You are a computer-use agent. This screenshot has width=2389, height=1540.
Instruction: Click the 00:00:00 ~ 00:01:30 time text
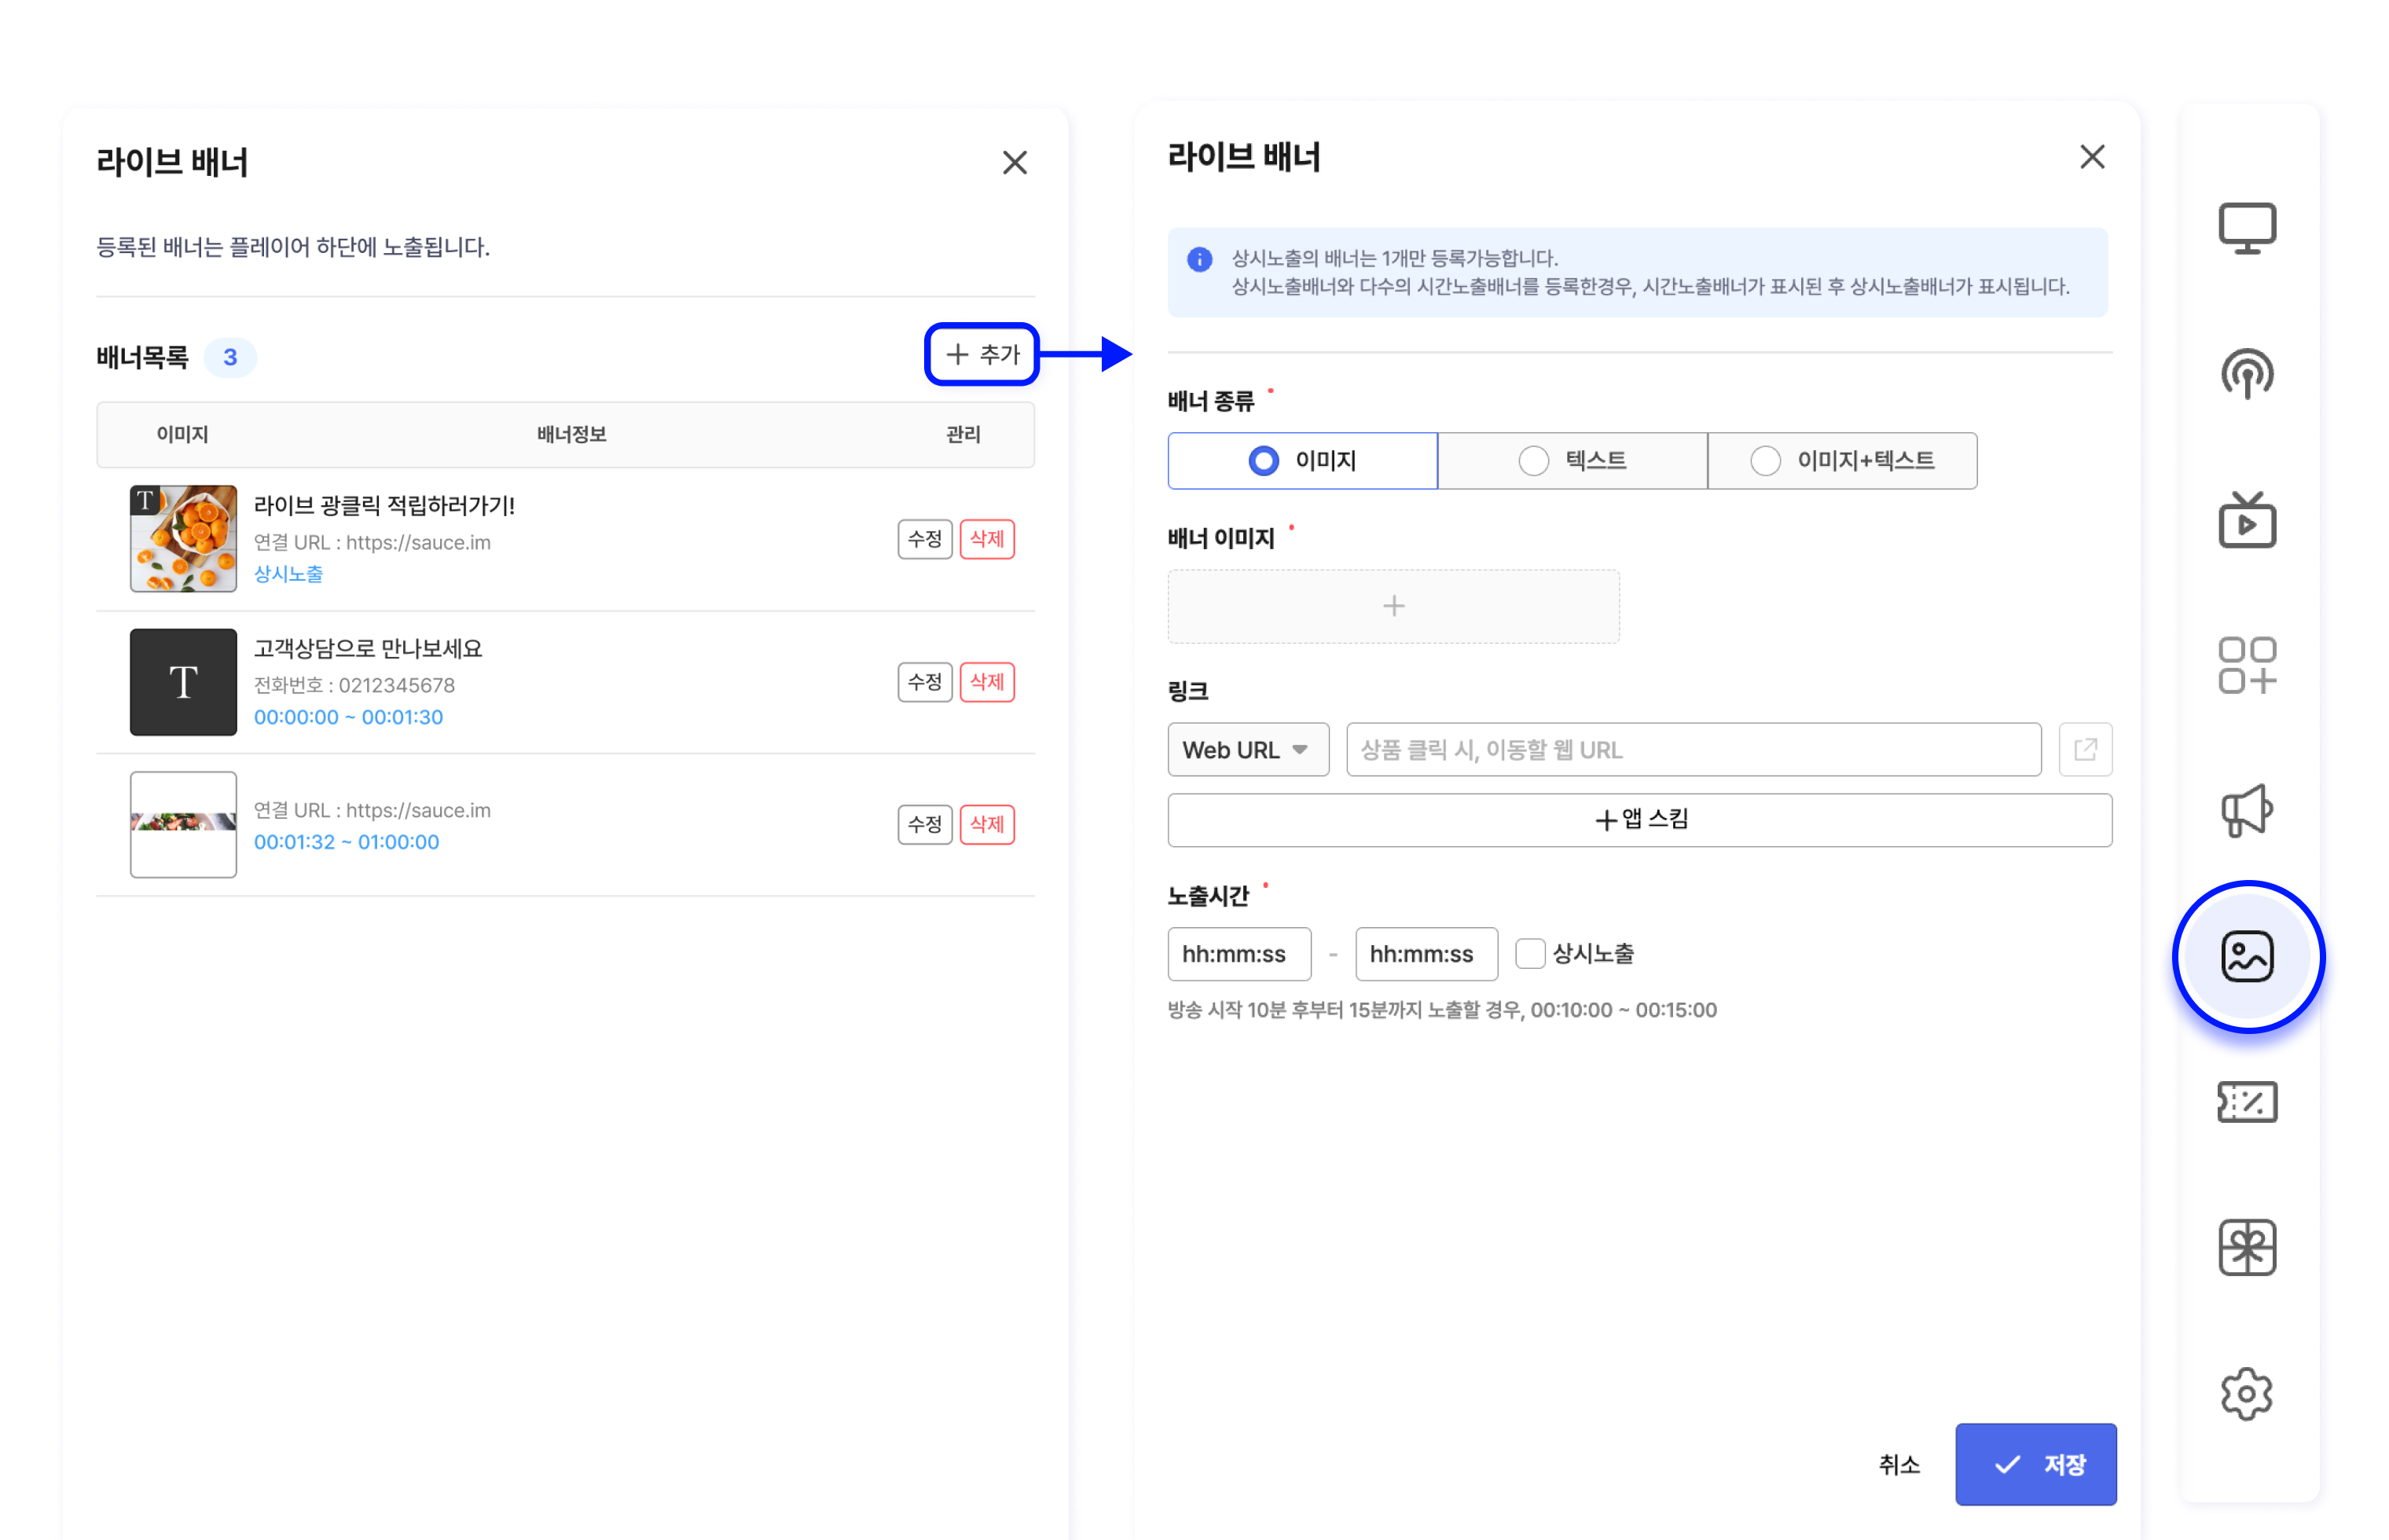(348, 717)
